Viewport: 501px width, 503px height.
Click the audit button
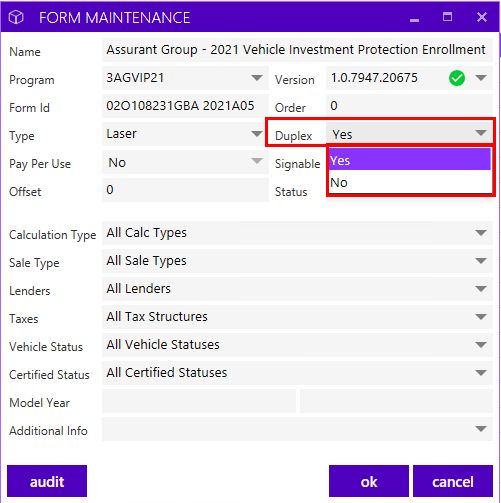[47, 481]
